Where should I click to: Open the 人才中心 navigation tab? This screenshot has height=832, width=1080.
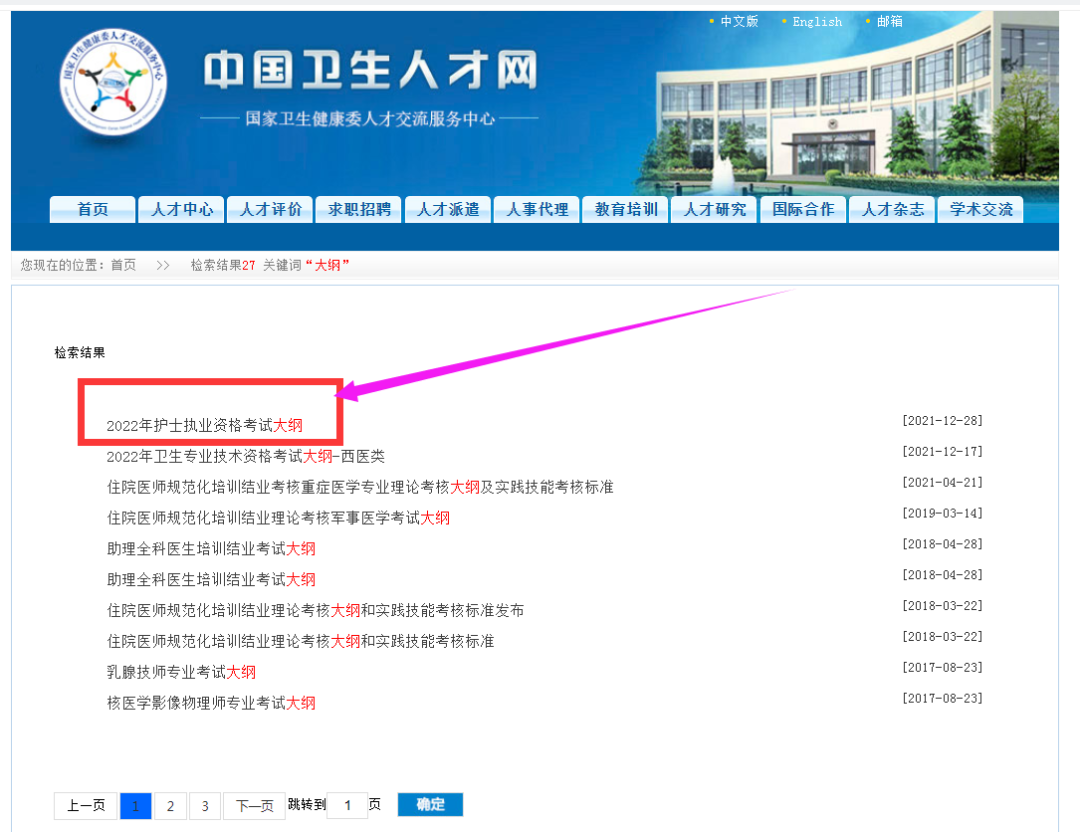click(181, 209)
